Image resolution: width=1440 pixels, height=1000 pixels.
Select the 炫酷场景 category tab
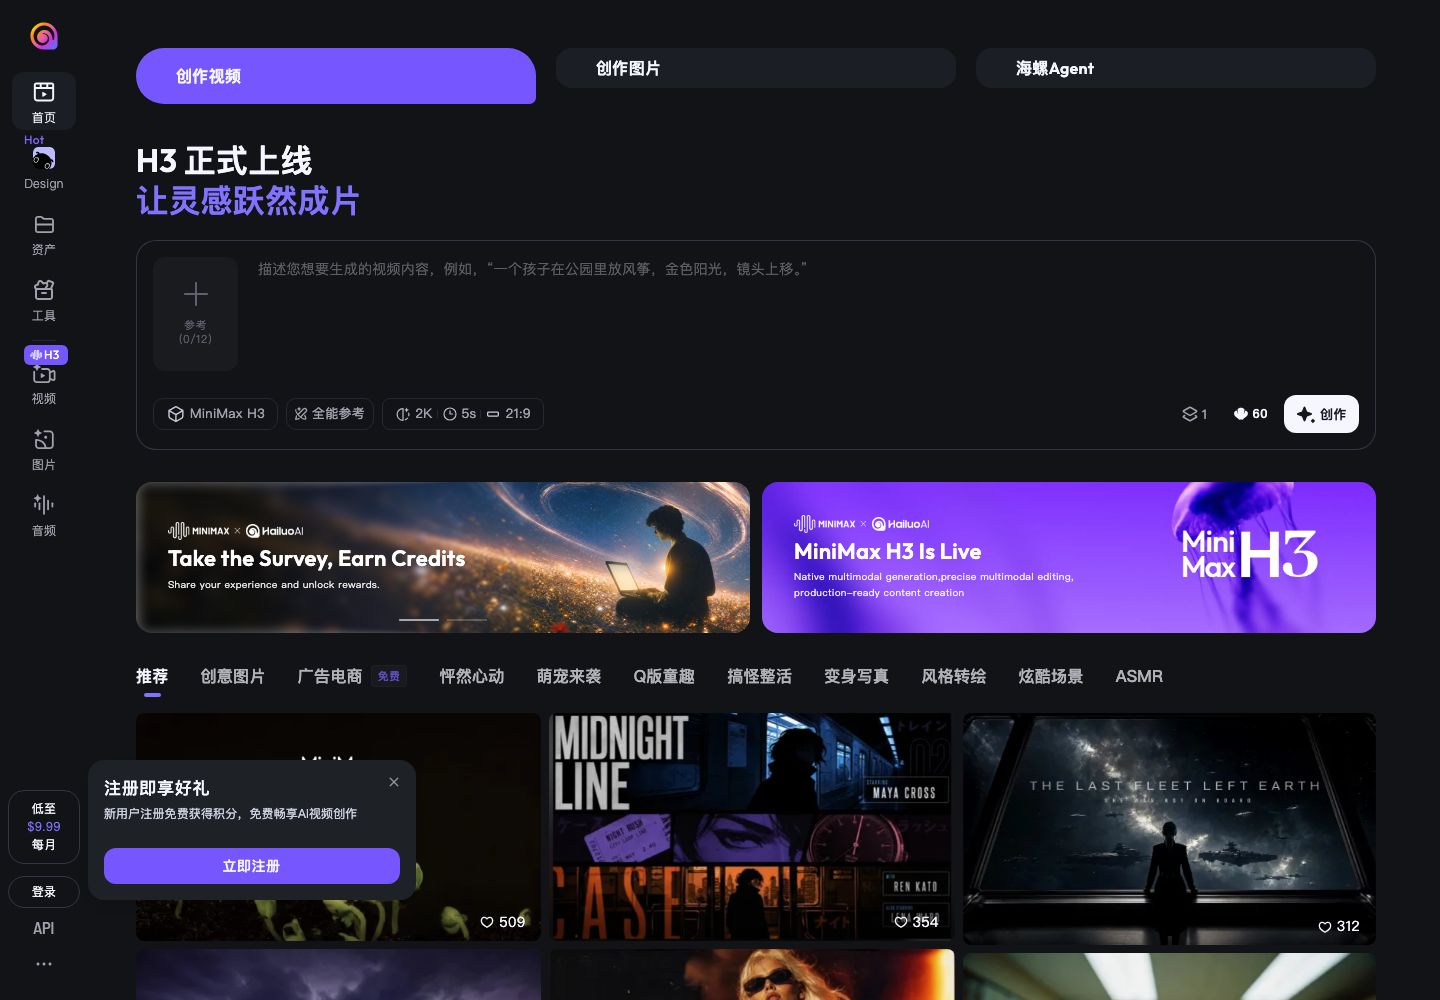(1050, 677)
